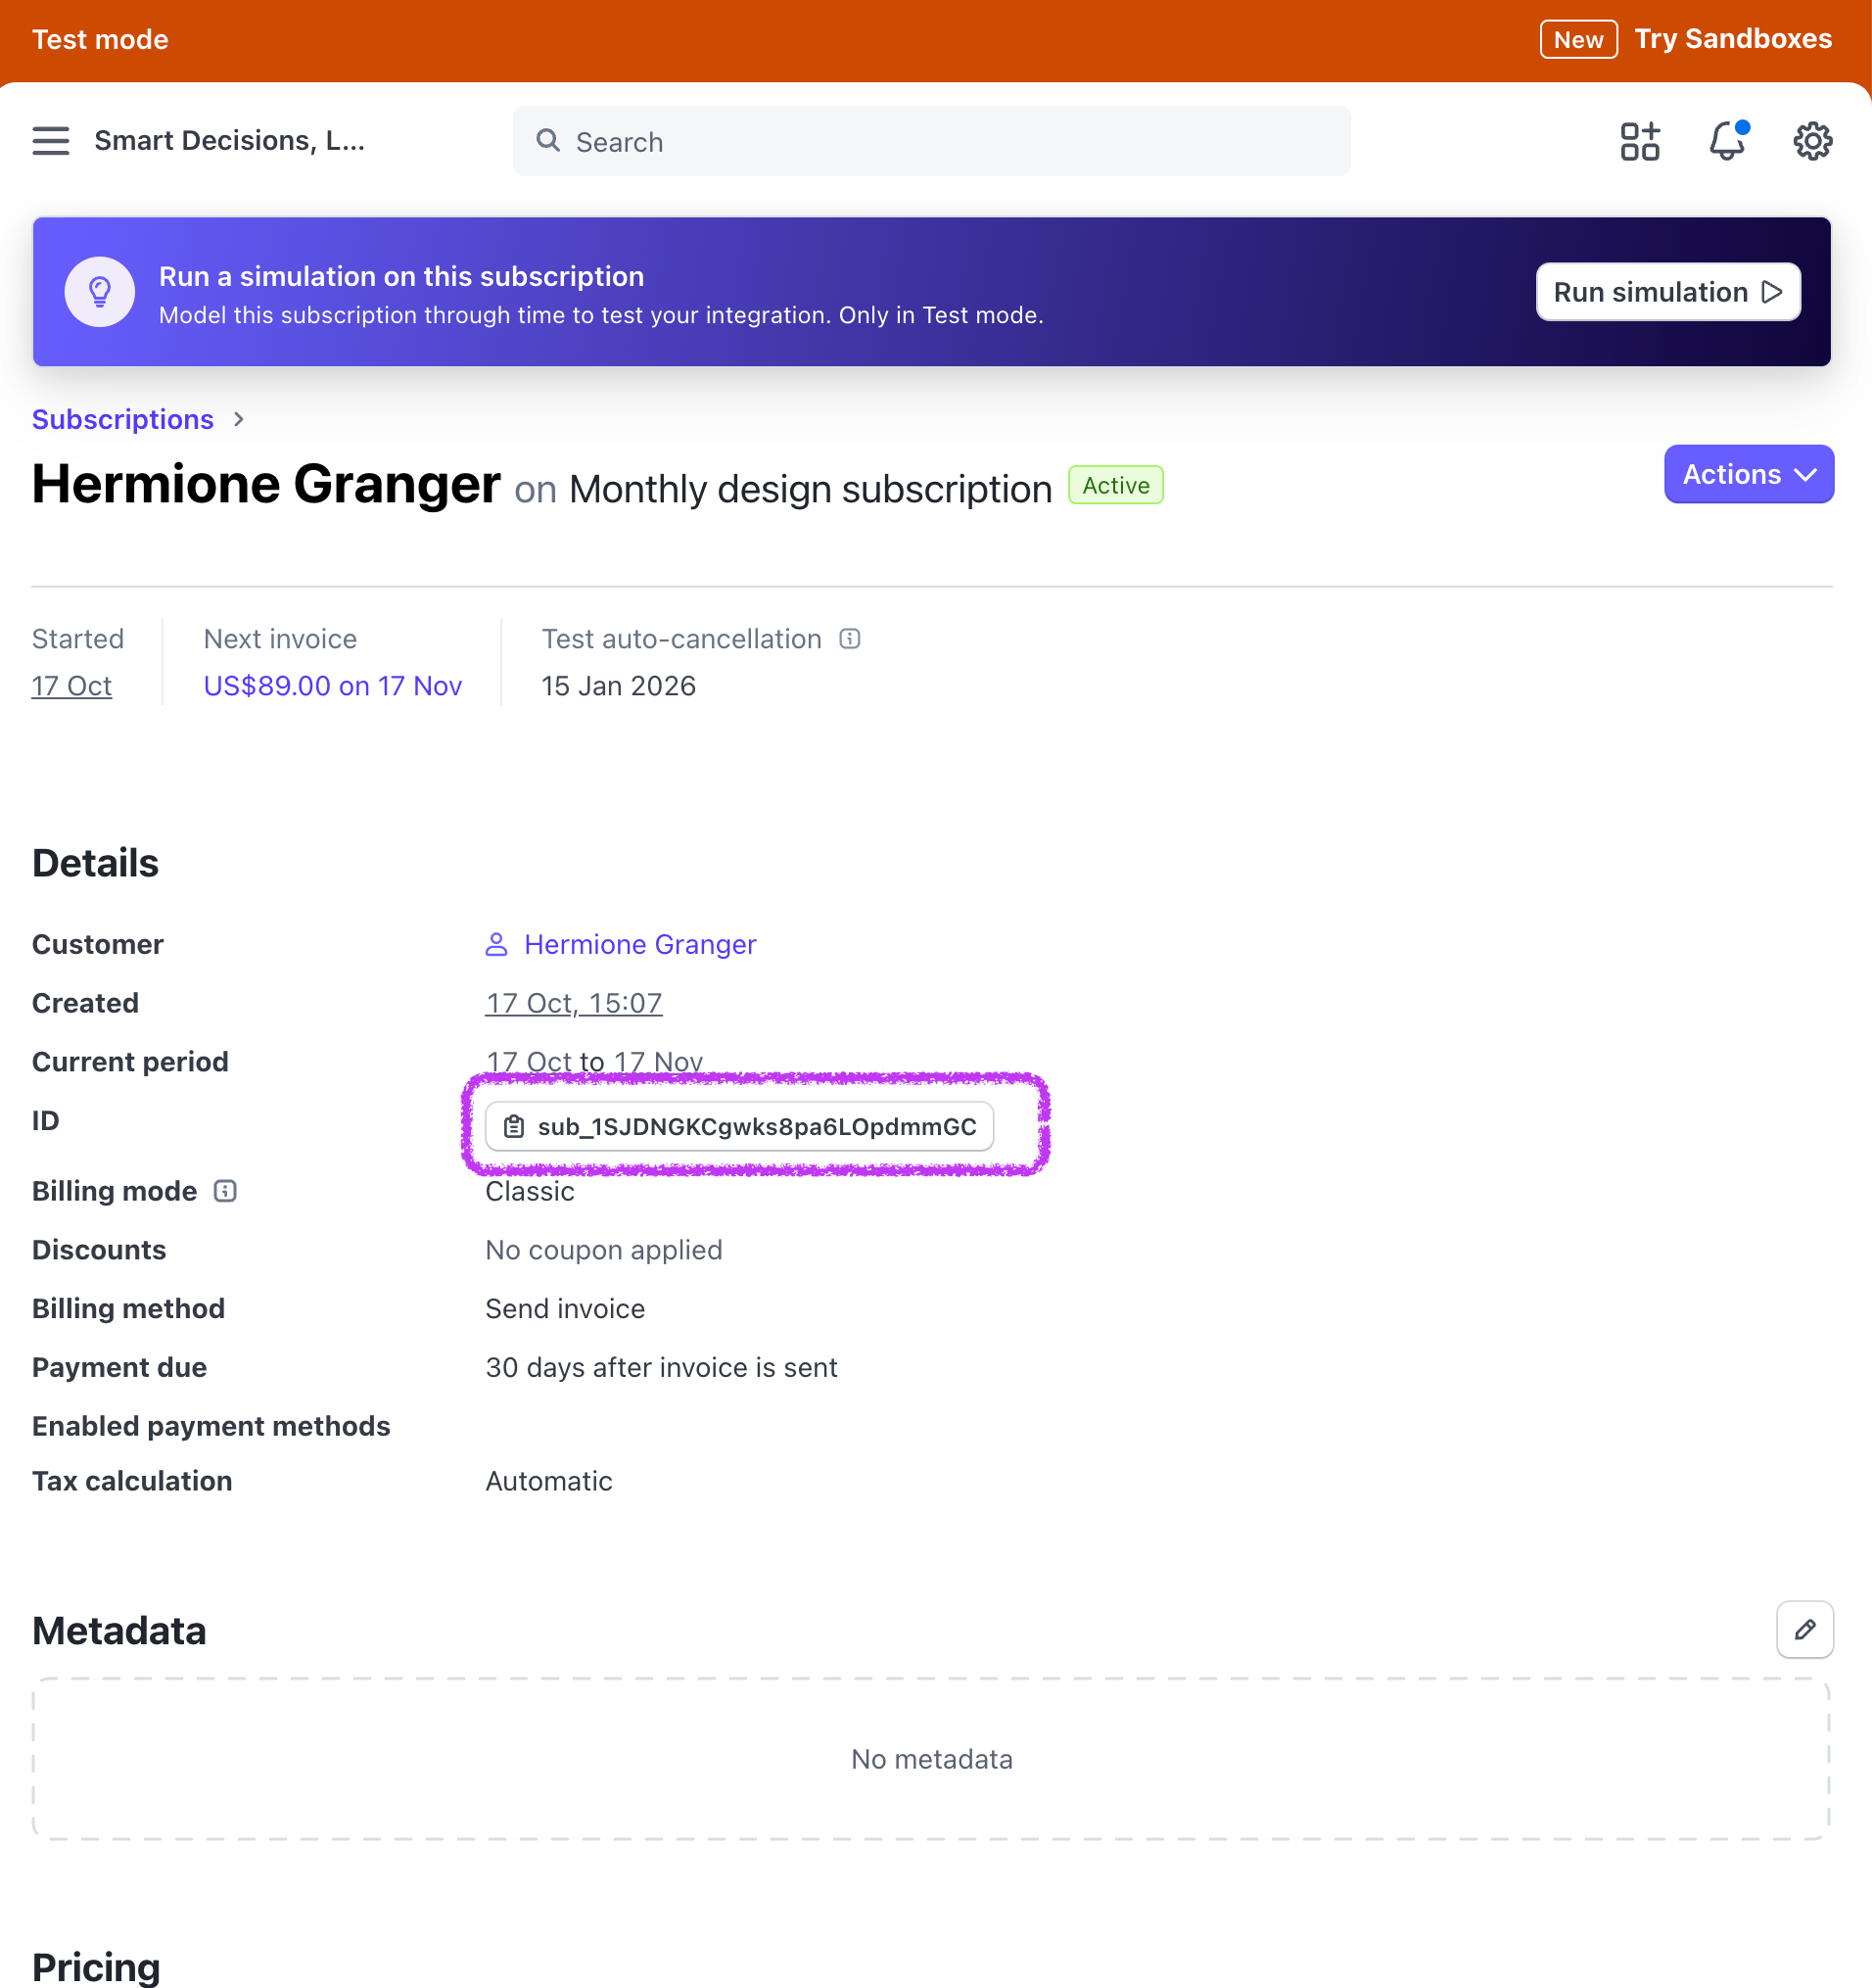Screen dimensions: 1872x1988
Task: Click the Billing mode info icon
Action: point(225,1191)
